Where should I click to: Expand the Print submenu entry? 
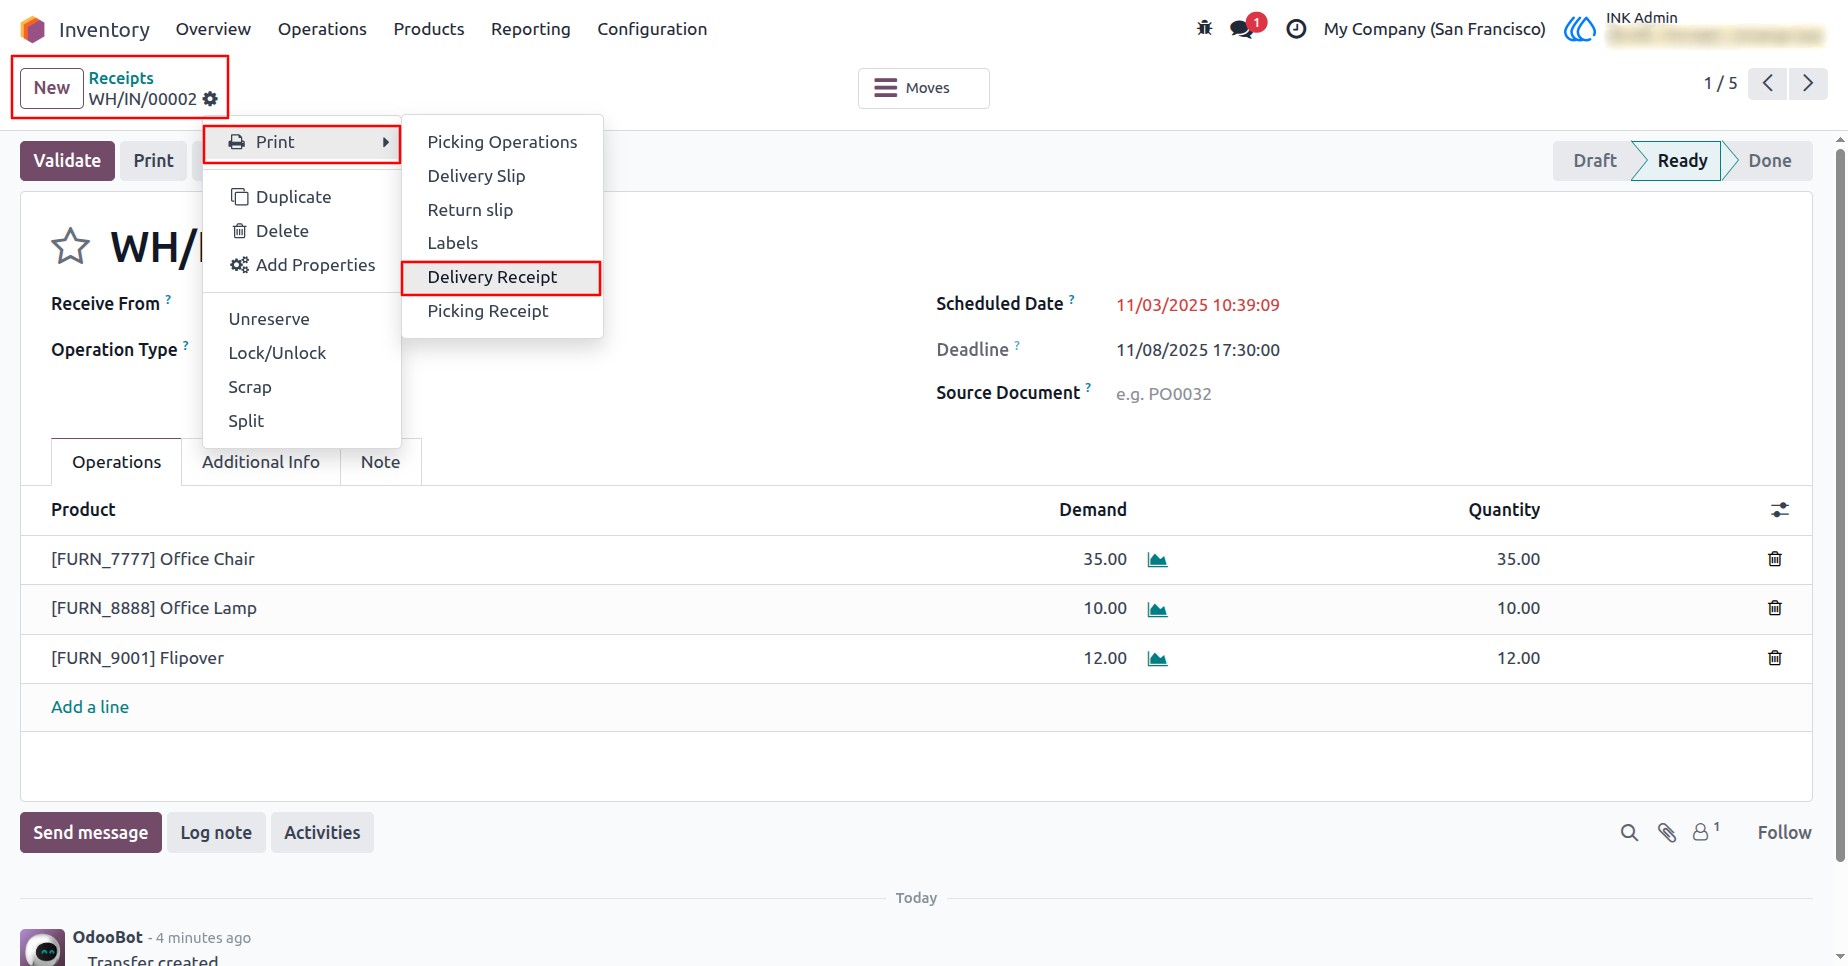coord(301,143)
